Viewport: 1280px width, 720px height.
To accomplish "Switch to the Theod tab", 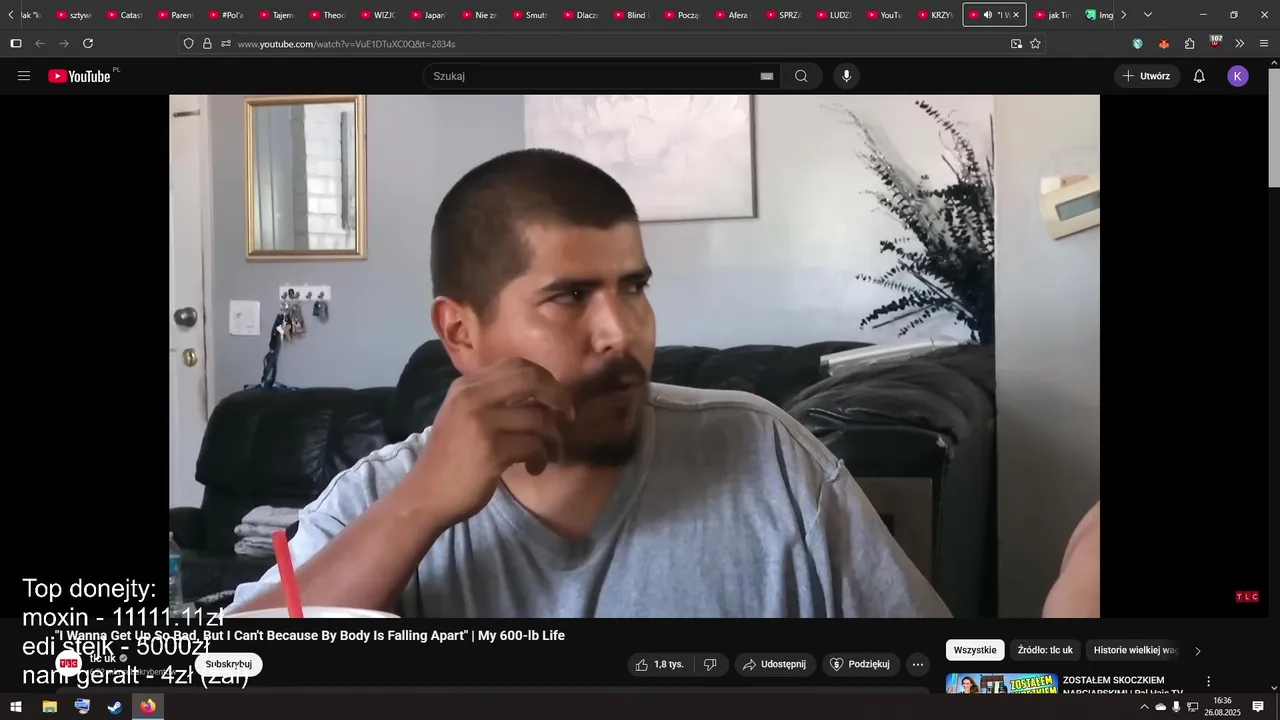I will [327, 15].
